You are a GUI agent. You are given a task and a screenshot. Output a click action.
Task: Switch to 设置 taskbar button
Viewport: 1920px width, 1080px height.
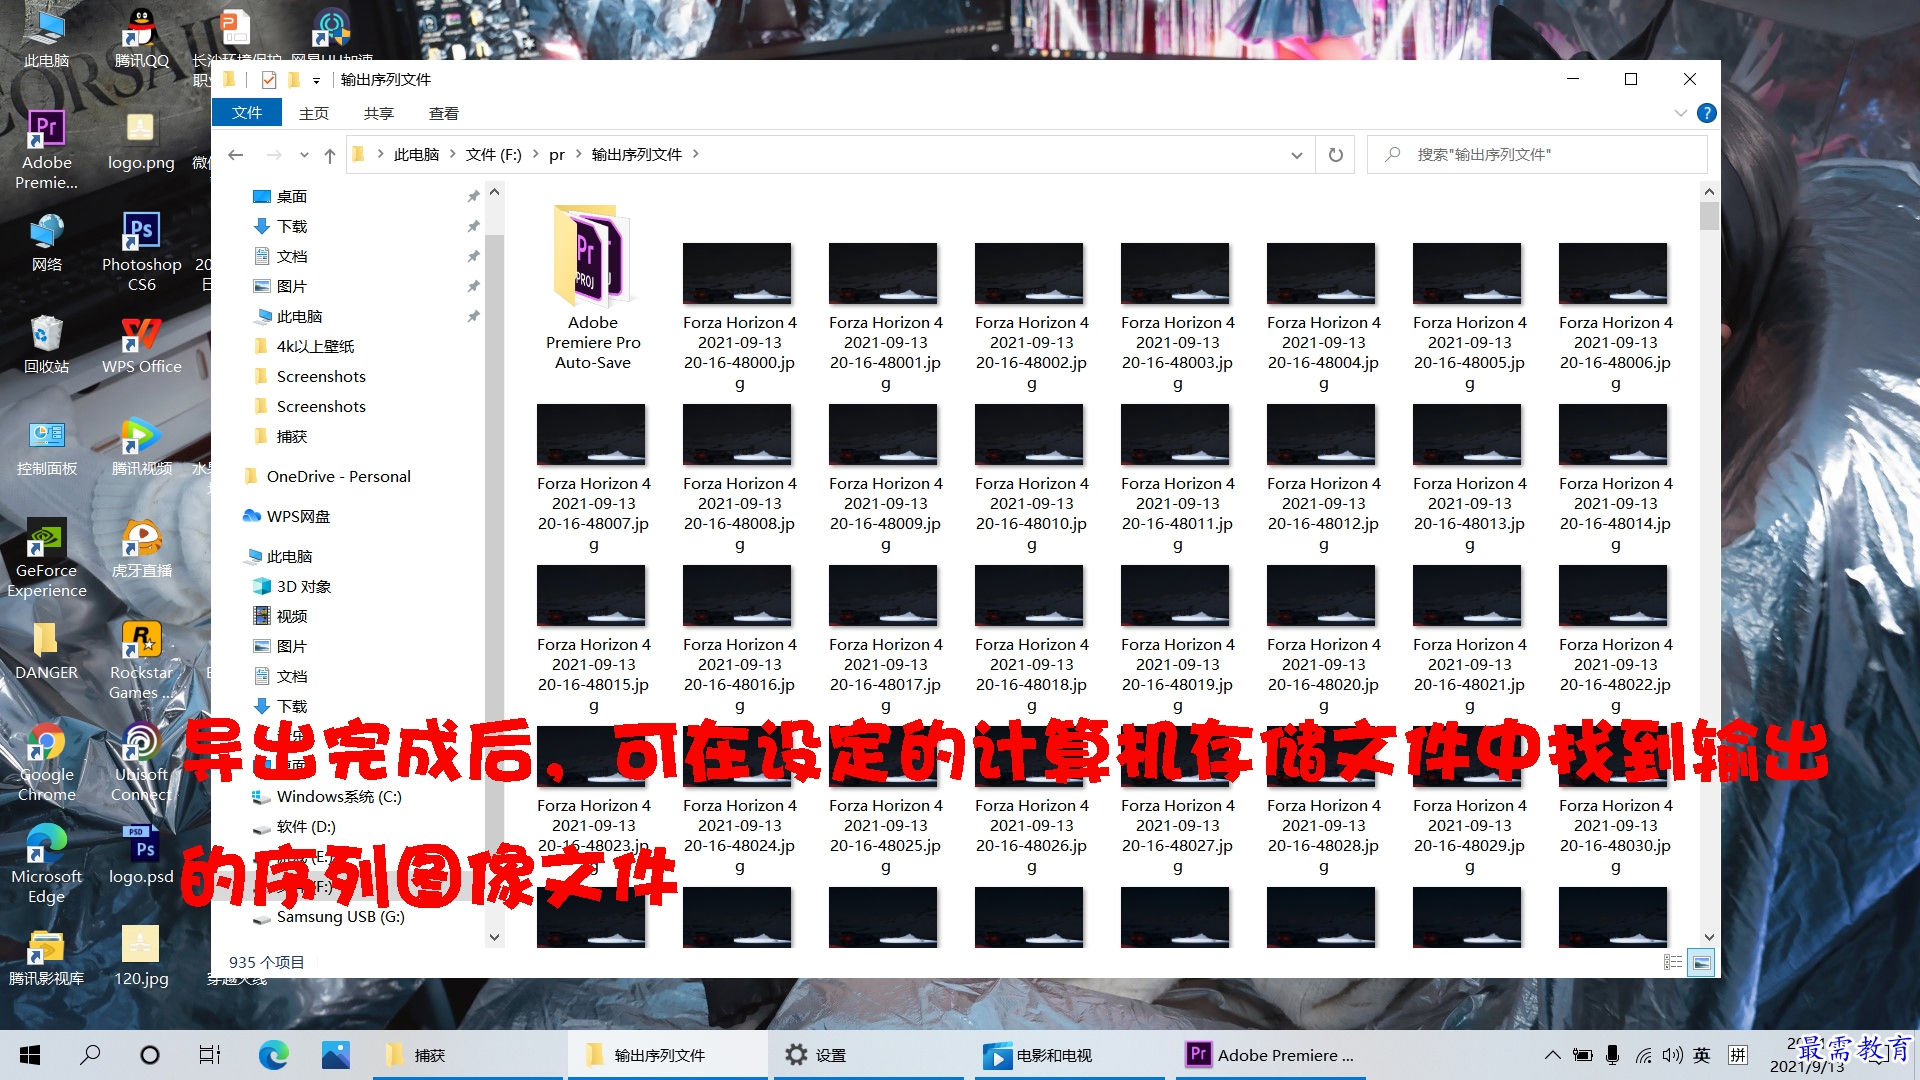(866, 1055)
